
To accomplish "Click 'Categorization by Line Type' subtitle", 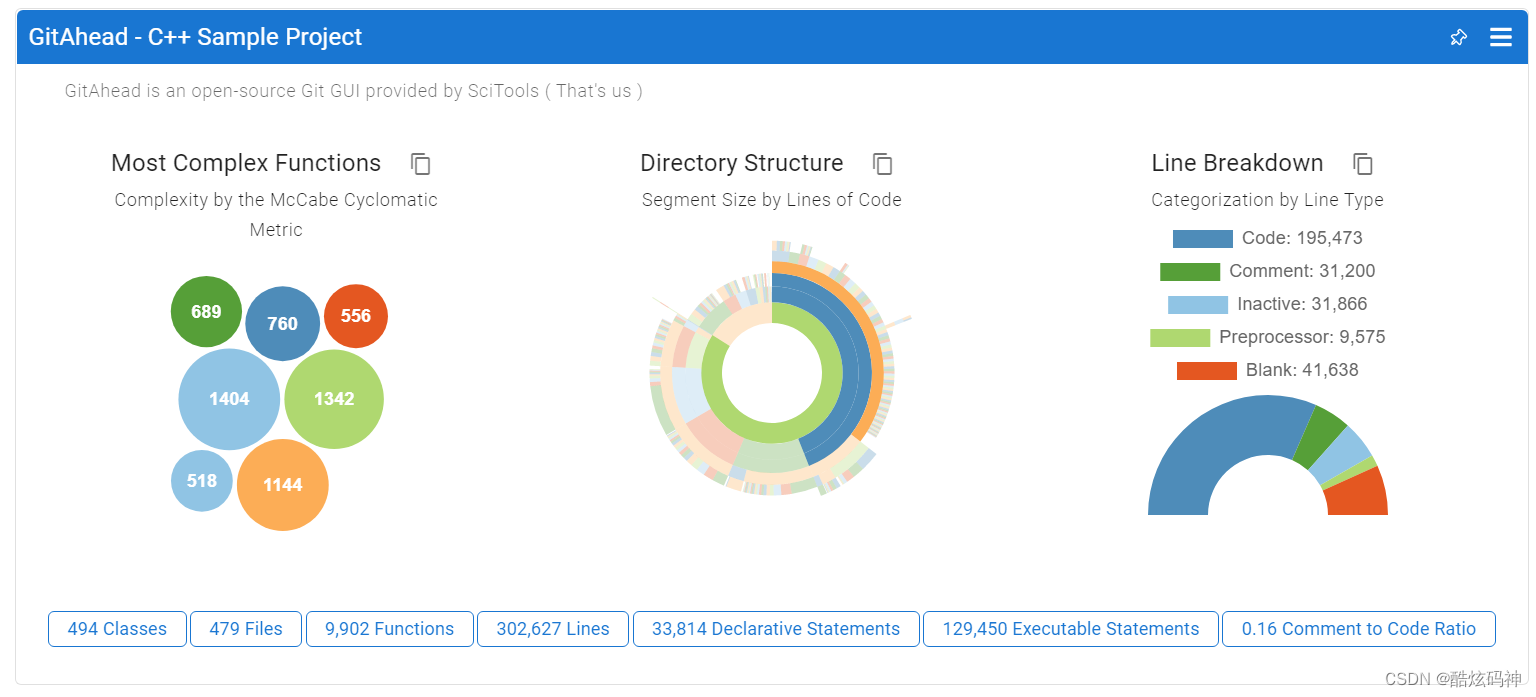I will click(1267, 200).
